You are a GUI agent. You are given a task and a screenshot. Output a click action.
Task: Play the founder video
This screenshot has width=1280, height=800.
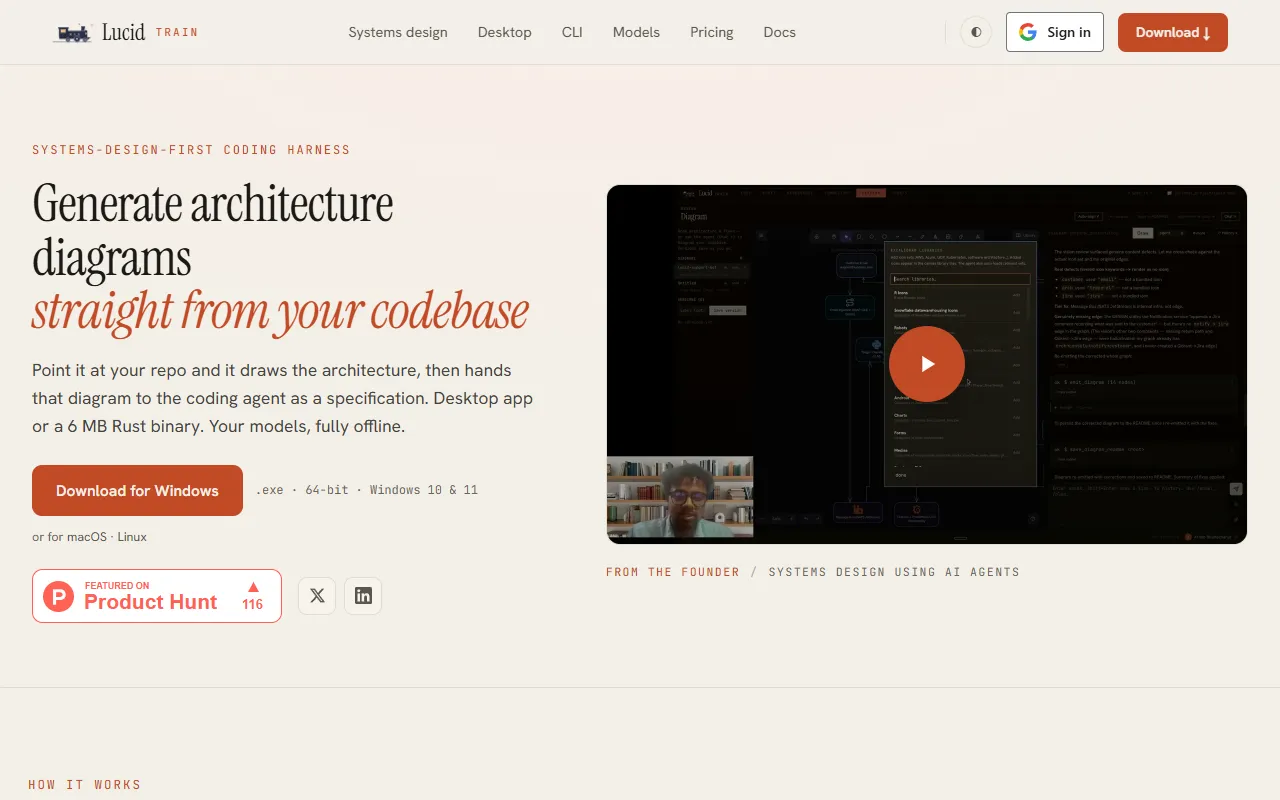point(927,364)
